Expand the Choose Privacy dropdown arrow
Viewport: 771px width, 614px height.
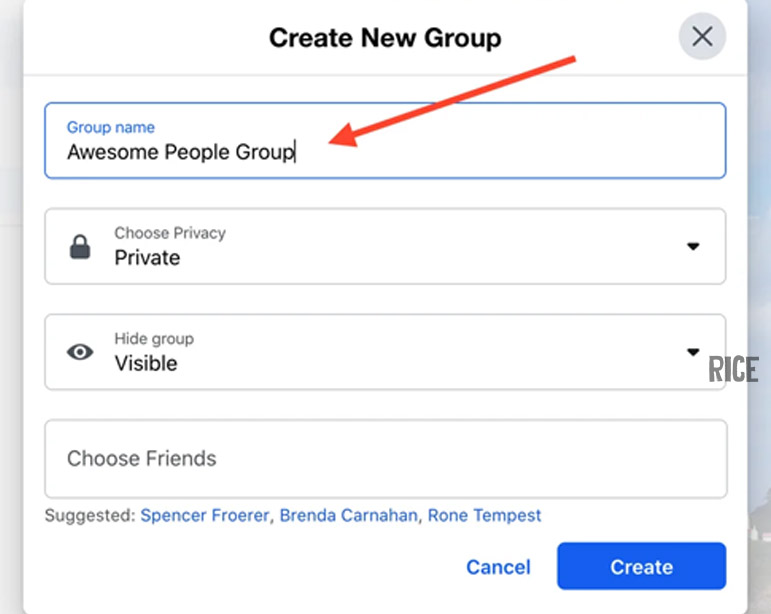pyautogui.click(x=693, y=247)
